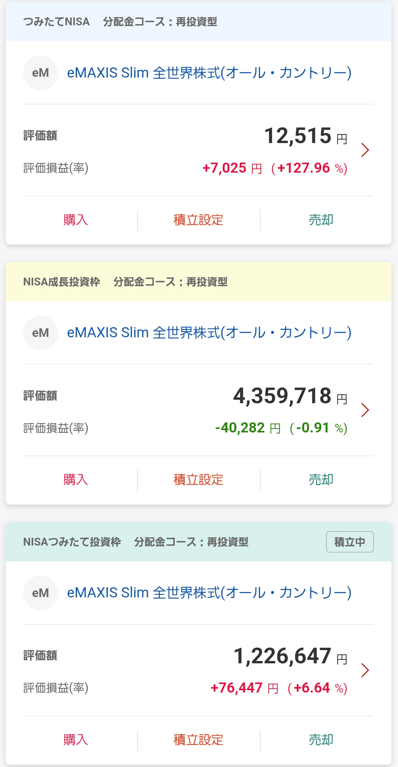
Task: Expand details chevron beside 4,359,718 円
Action: point(365,410)
